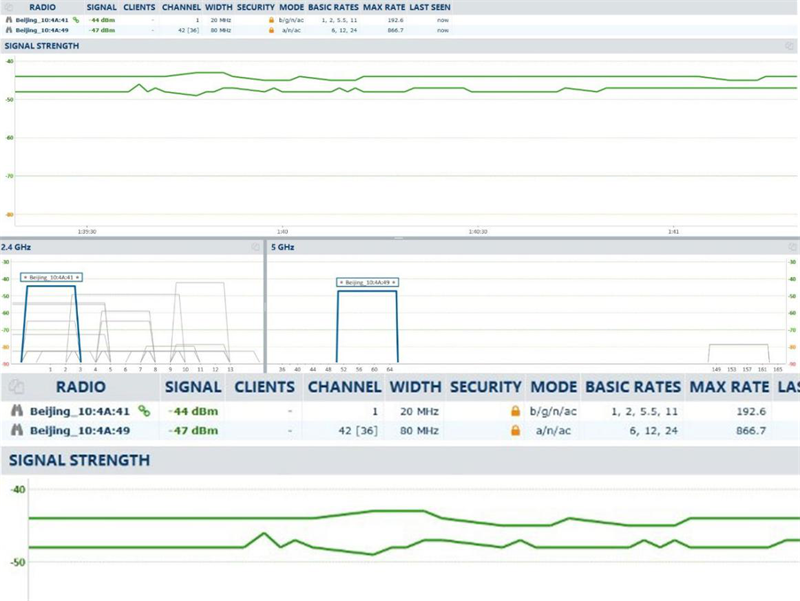
Task: Click radio tower icon for enlarged Beijing_10:4A:41
Action: [17, 411]
